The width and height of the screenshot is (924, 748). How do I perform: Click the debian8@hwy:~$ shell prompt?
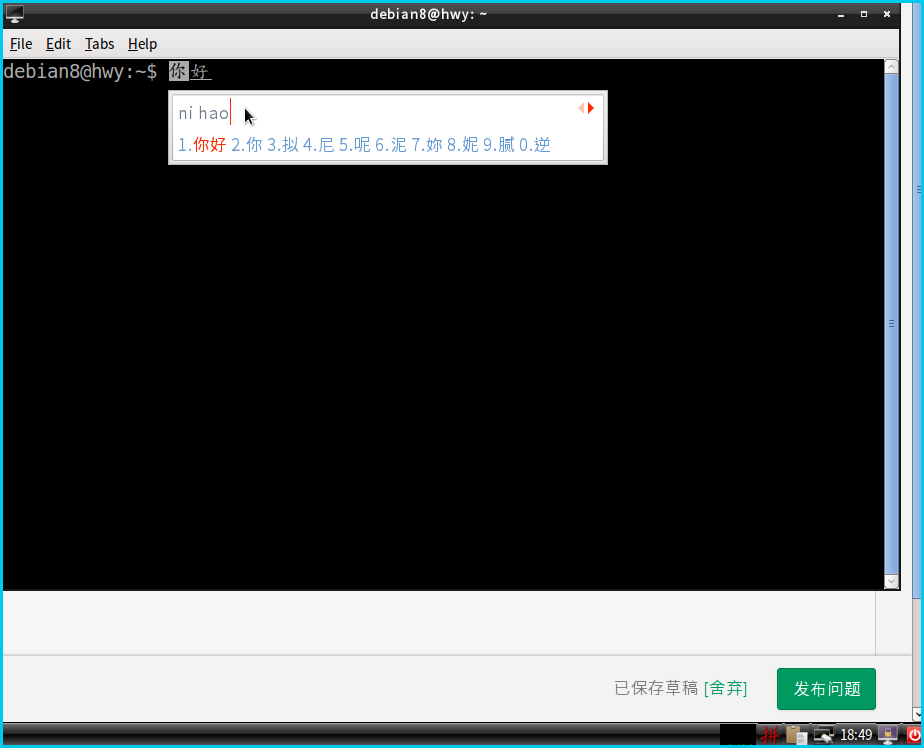click(80, 72)
